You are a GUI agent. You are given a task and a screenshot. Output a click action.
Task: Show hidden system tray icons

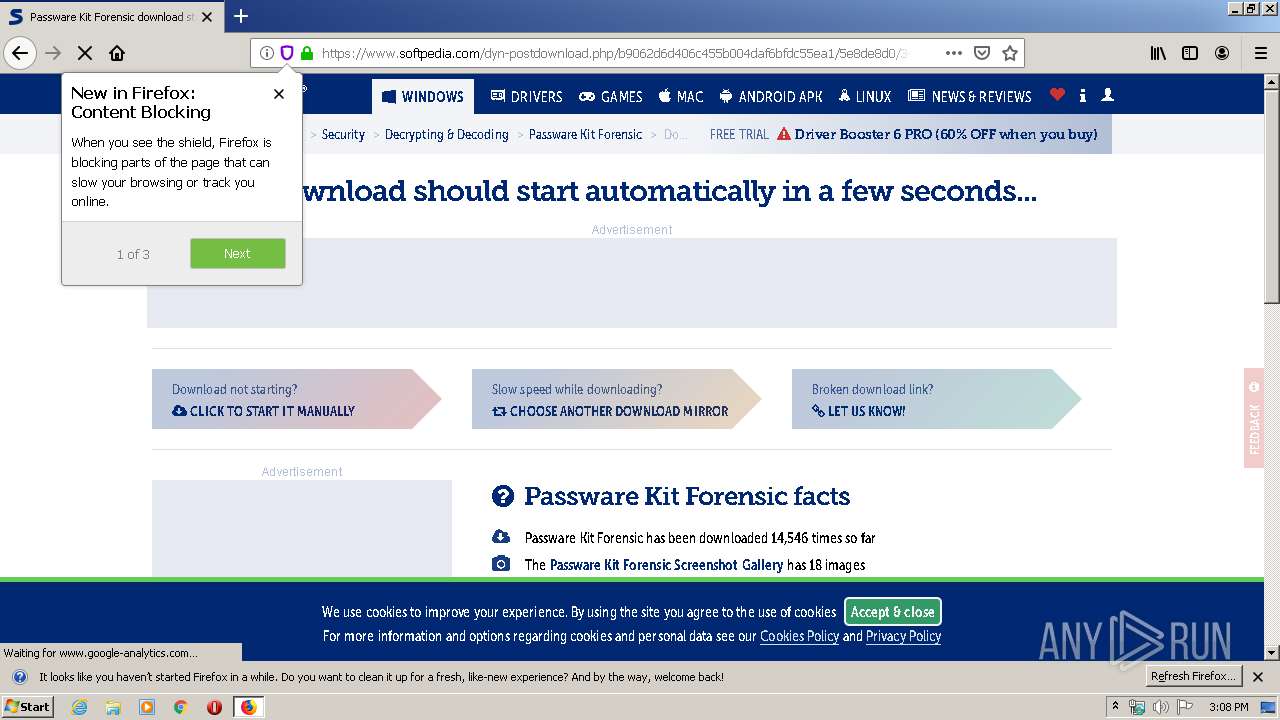pos(1115,707)
